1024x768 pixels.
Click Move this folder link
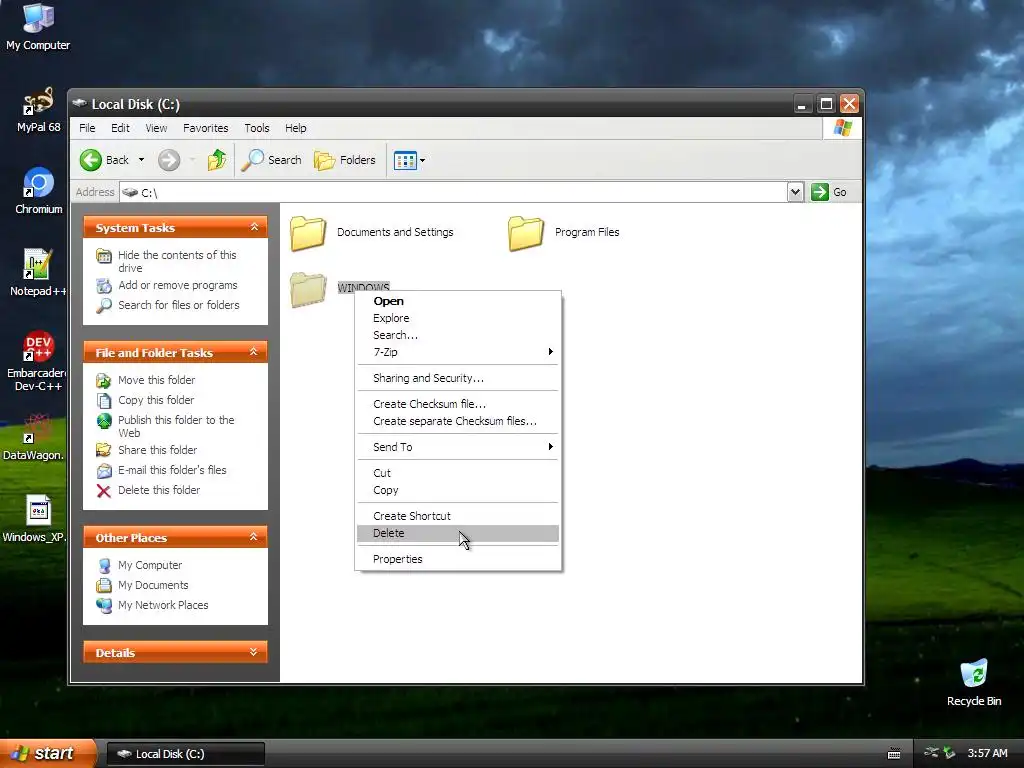157,380
